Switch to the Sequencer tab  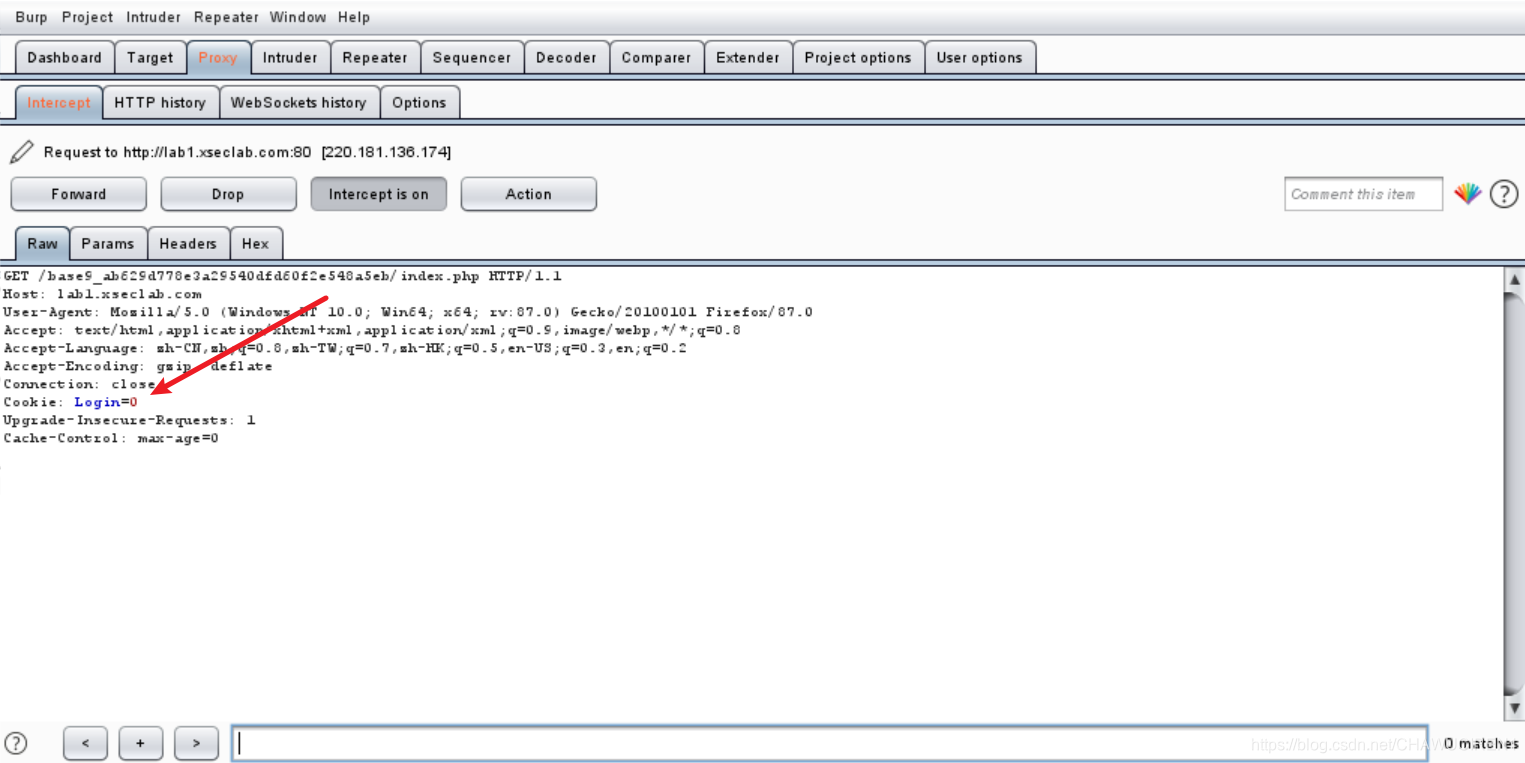tap(472, 57)
